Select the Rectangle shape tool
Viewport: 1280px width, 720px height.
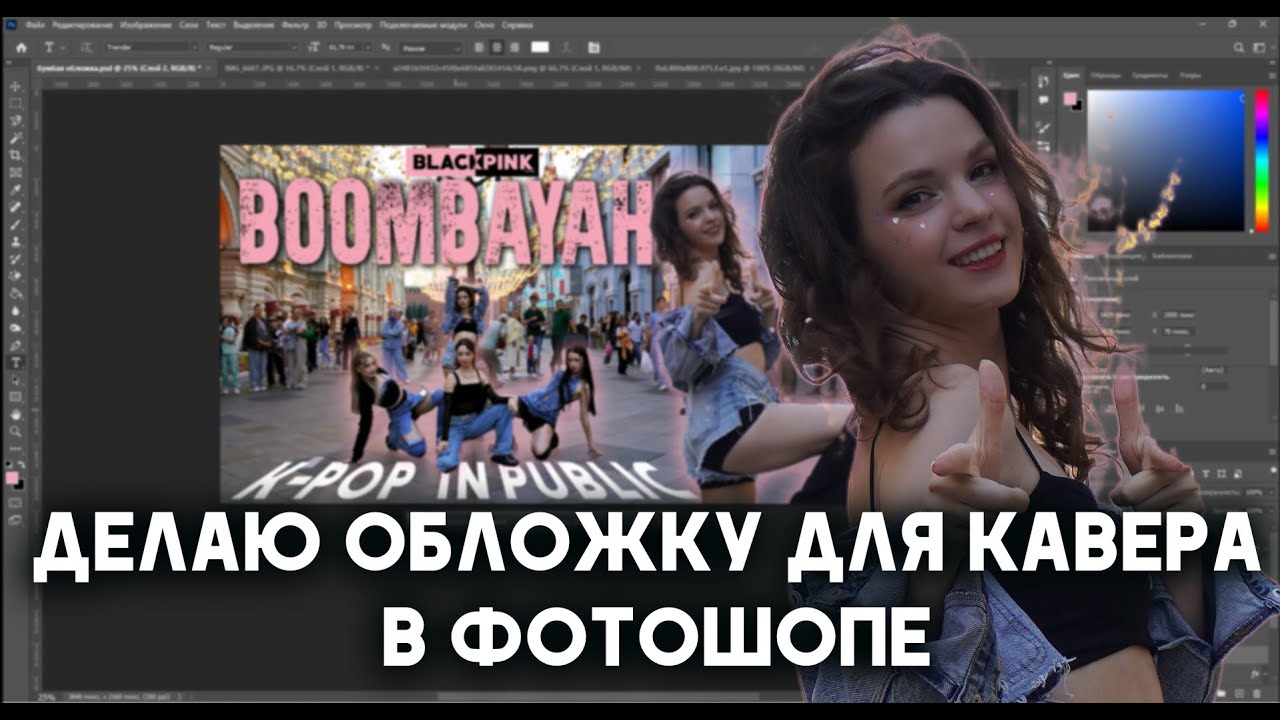click(16, 397)
